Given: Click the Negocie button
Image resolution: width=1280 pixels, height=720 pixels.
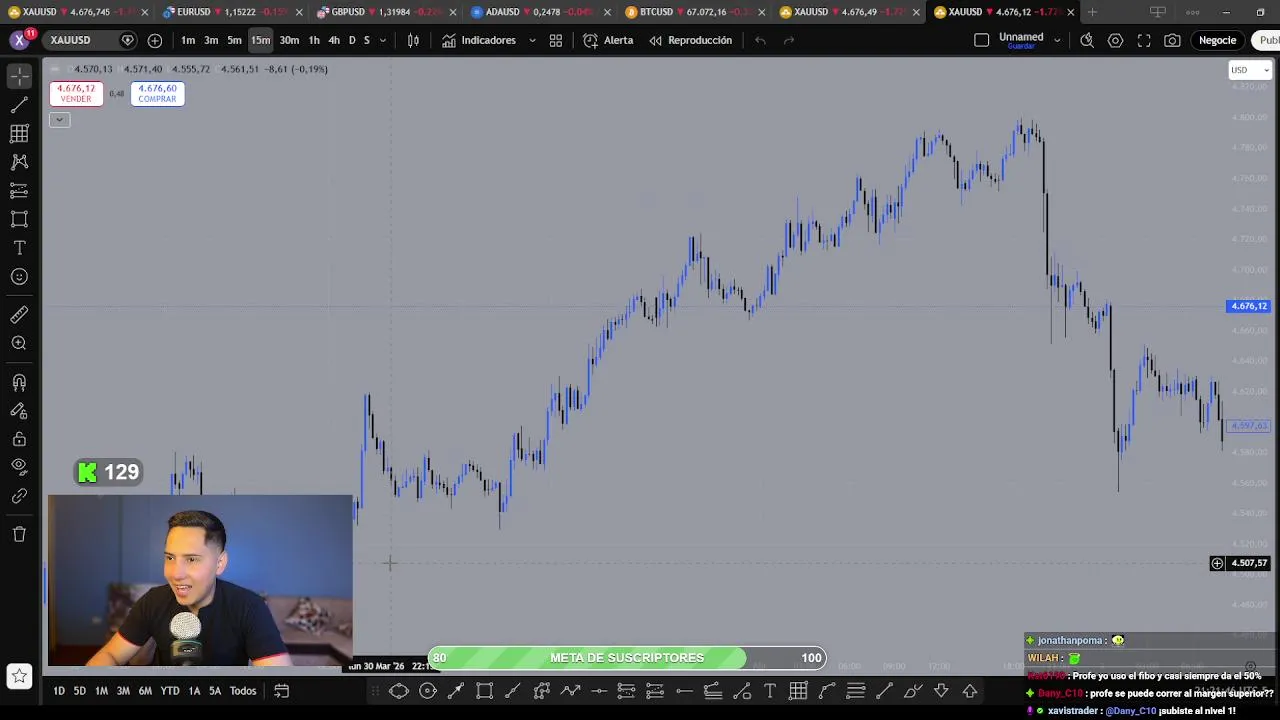Looking at the screenshot, I should (x=1217, y=40).
